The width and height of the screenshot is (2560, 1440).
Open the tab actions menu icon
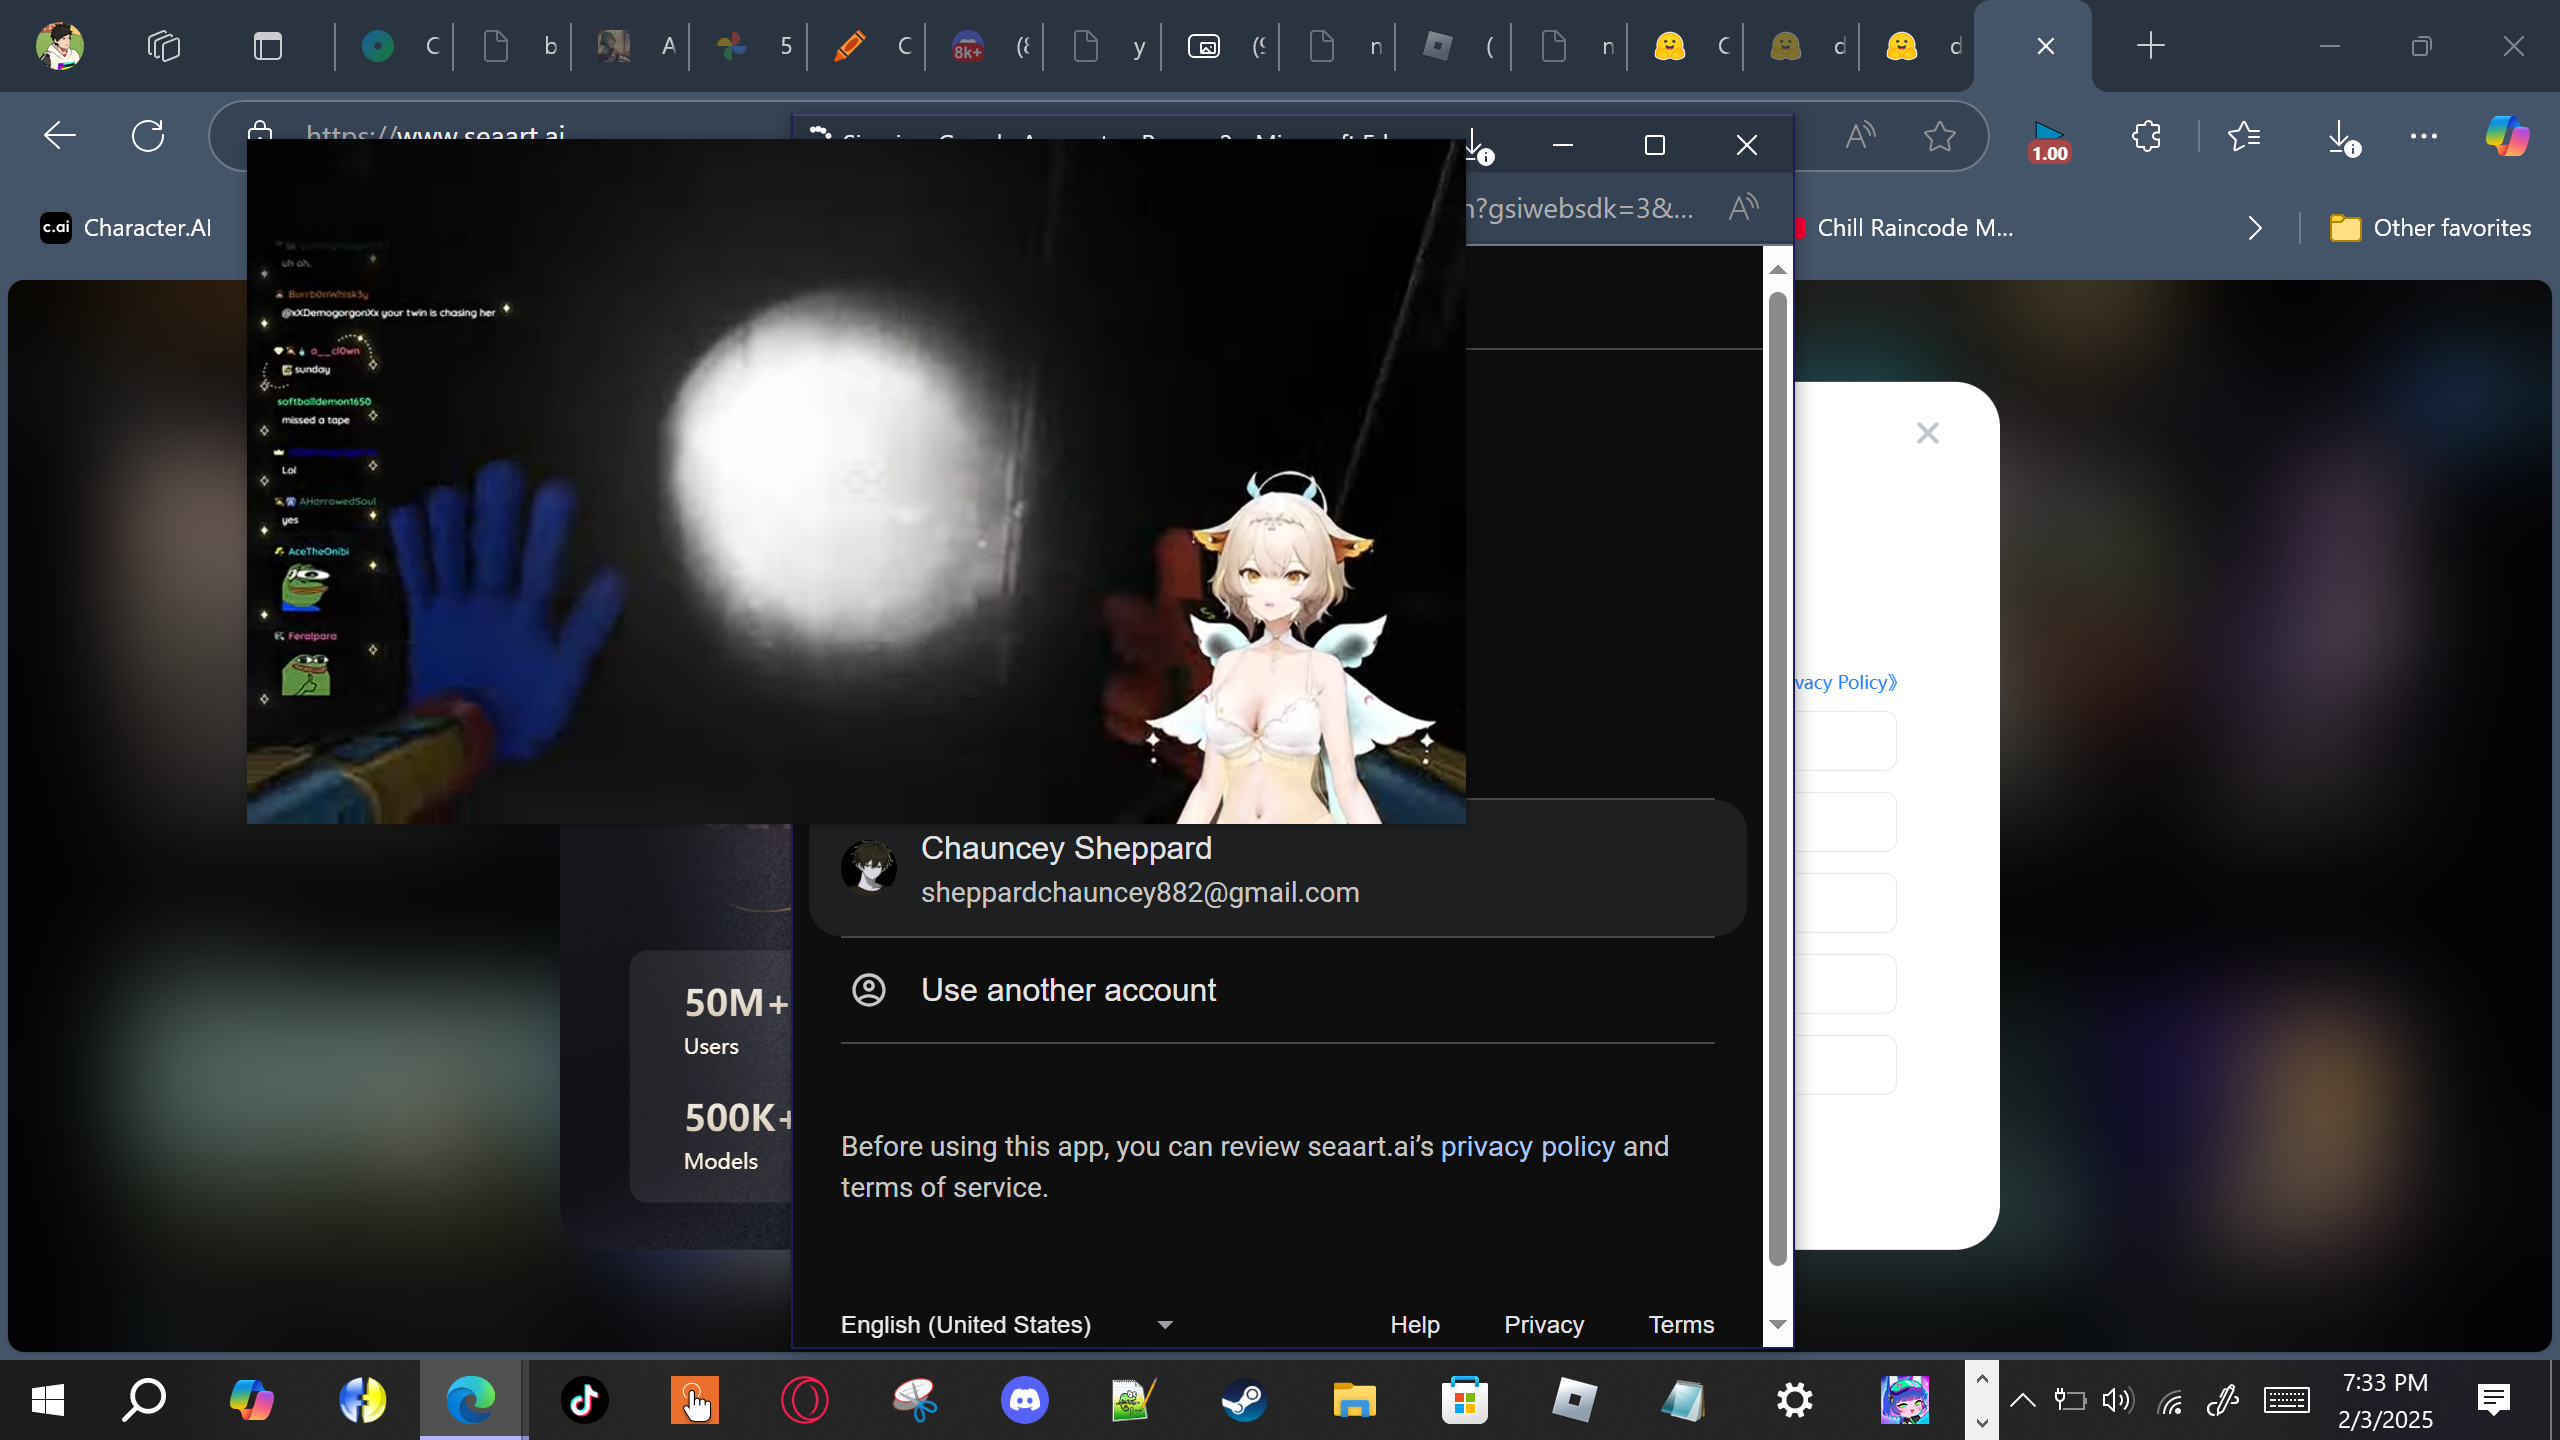pos(268,46)
